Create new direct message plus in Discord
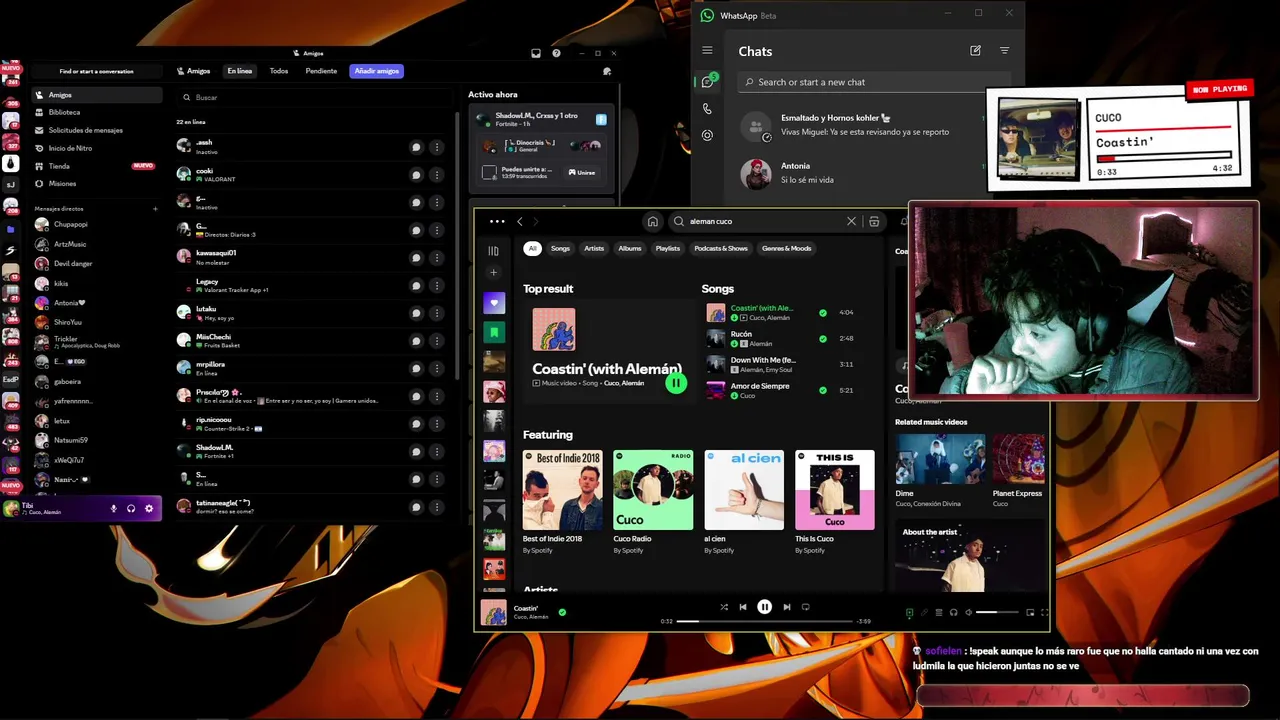 155,209
